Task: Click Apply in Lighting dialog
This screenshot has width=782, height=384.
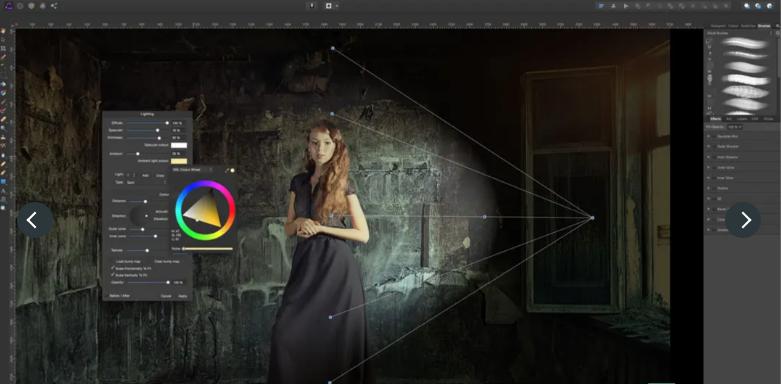Action: 183,296
